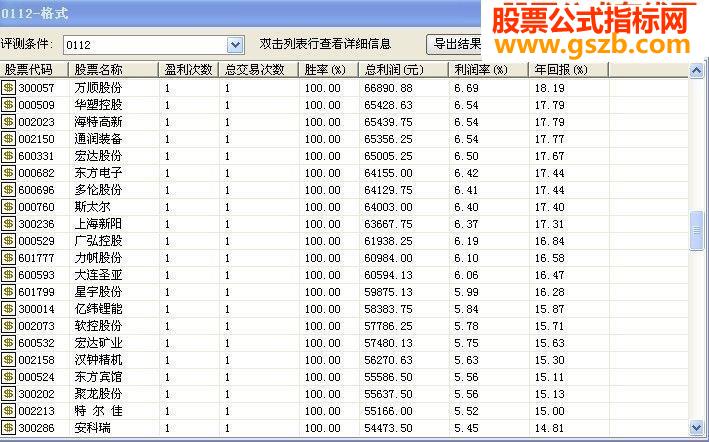Sort by 股票名称 column header
709x442 pixels.
(113, 70)
